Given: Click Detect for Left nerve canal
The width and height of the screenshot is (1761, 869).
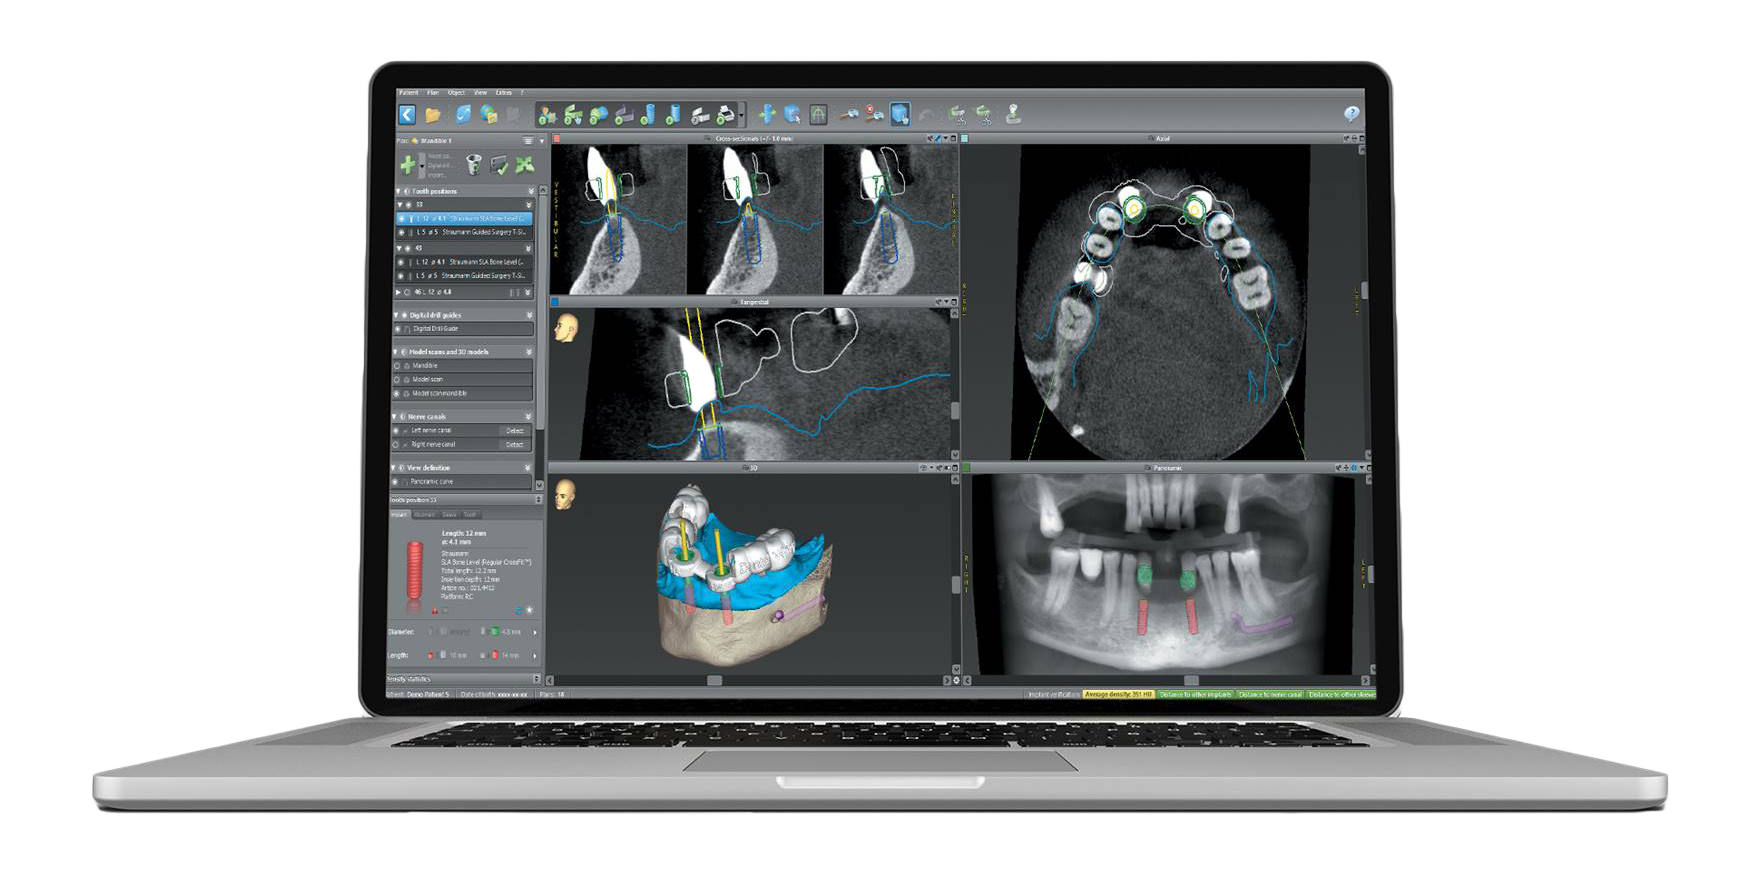Looking at the screenshot, I should click(x=515, y=430).
